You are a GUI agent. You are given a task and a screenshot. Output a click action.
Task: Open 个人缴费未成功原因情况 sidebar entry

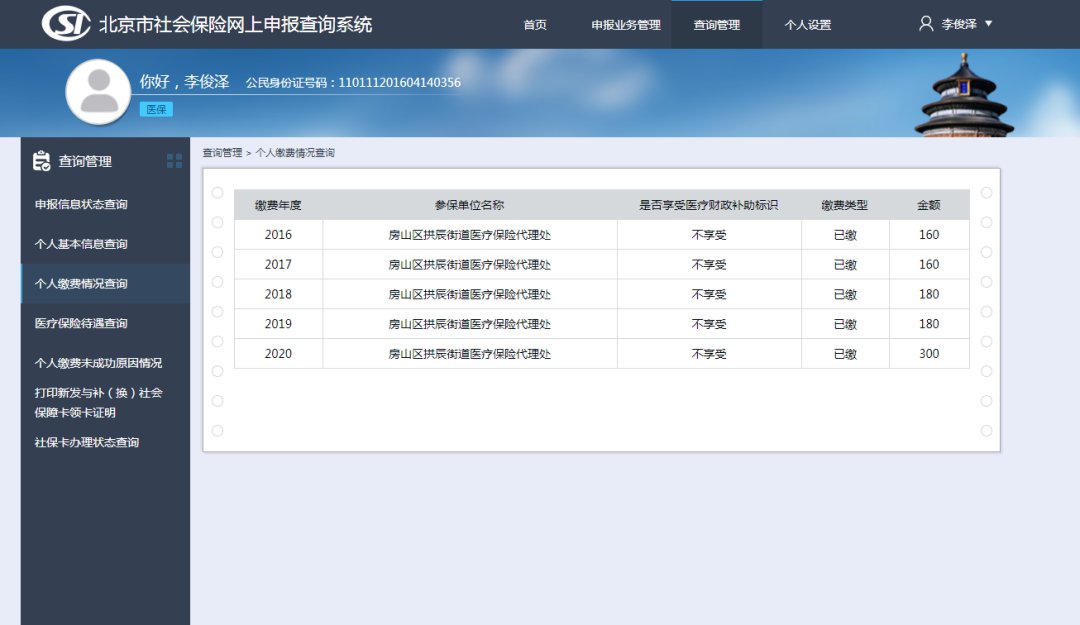[98, 363]
